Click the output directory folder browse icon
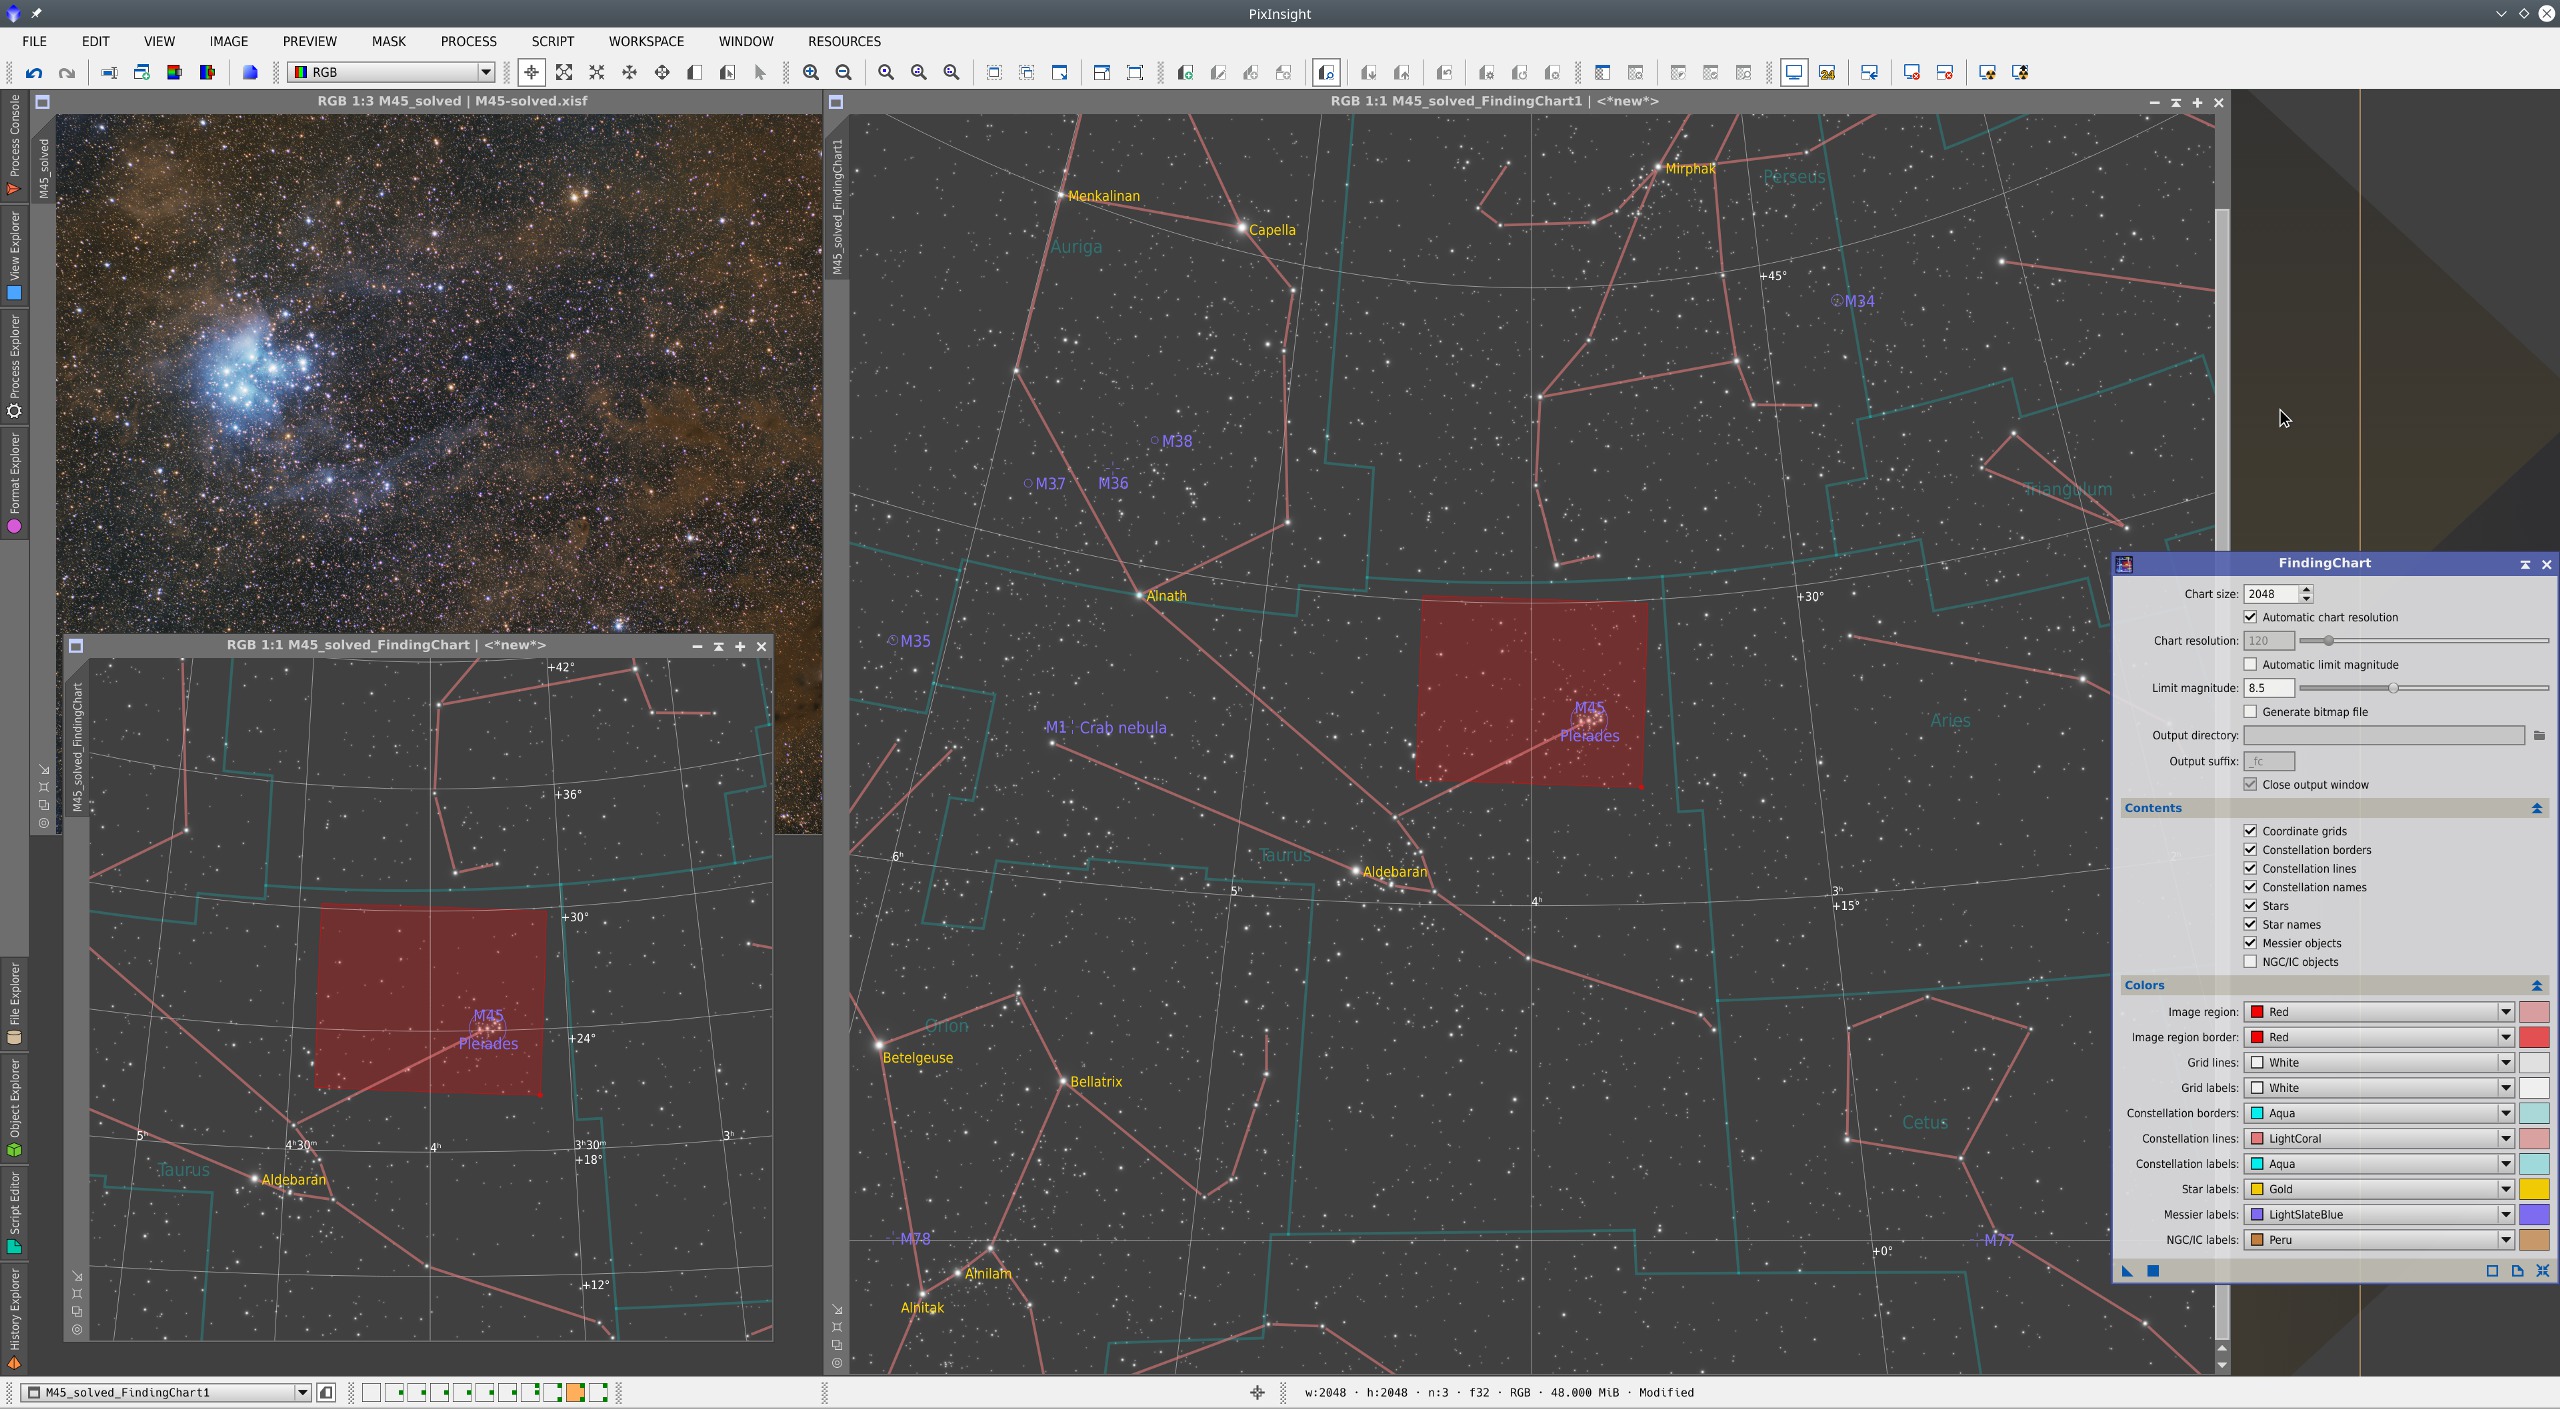The image size is (2560, 1409). coord(2538,736)
